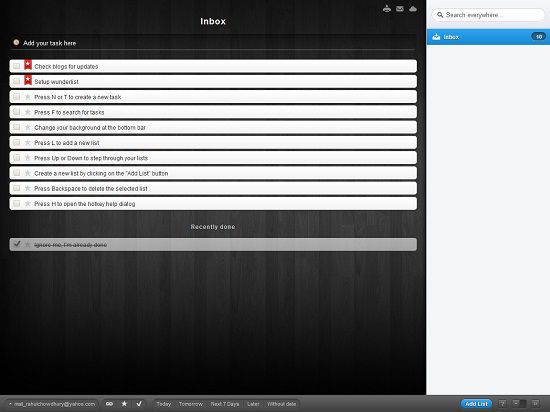Click Press Backspace to delete selected list text
Image resolution: width=550 pixels, height=412 pixels.
click(90, 189)
